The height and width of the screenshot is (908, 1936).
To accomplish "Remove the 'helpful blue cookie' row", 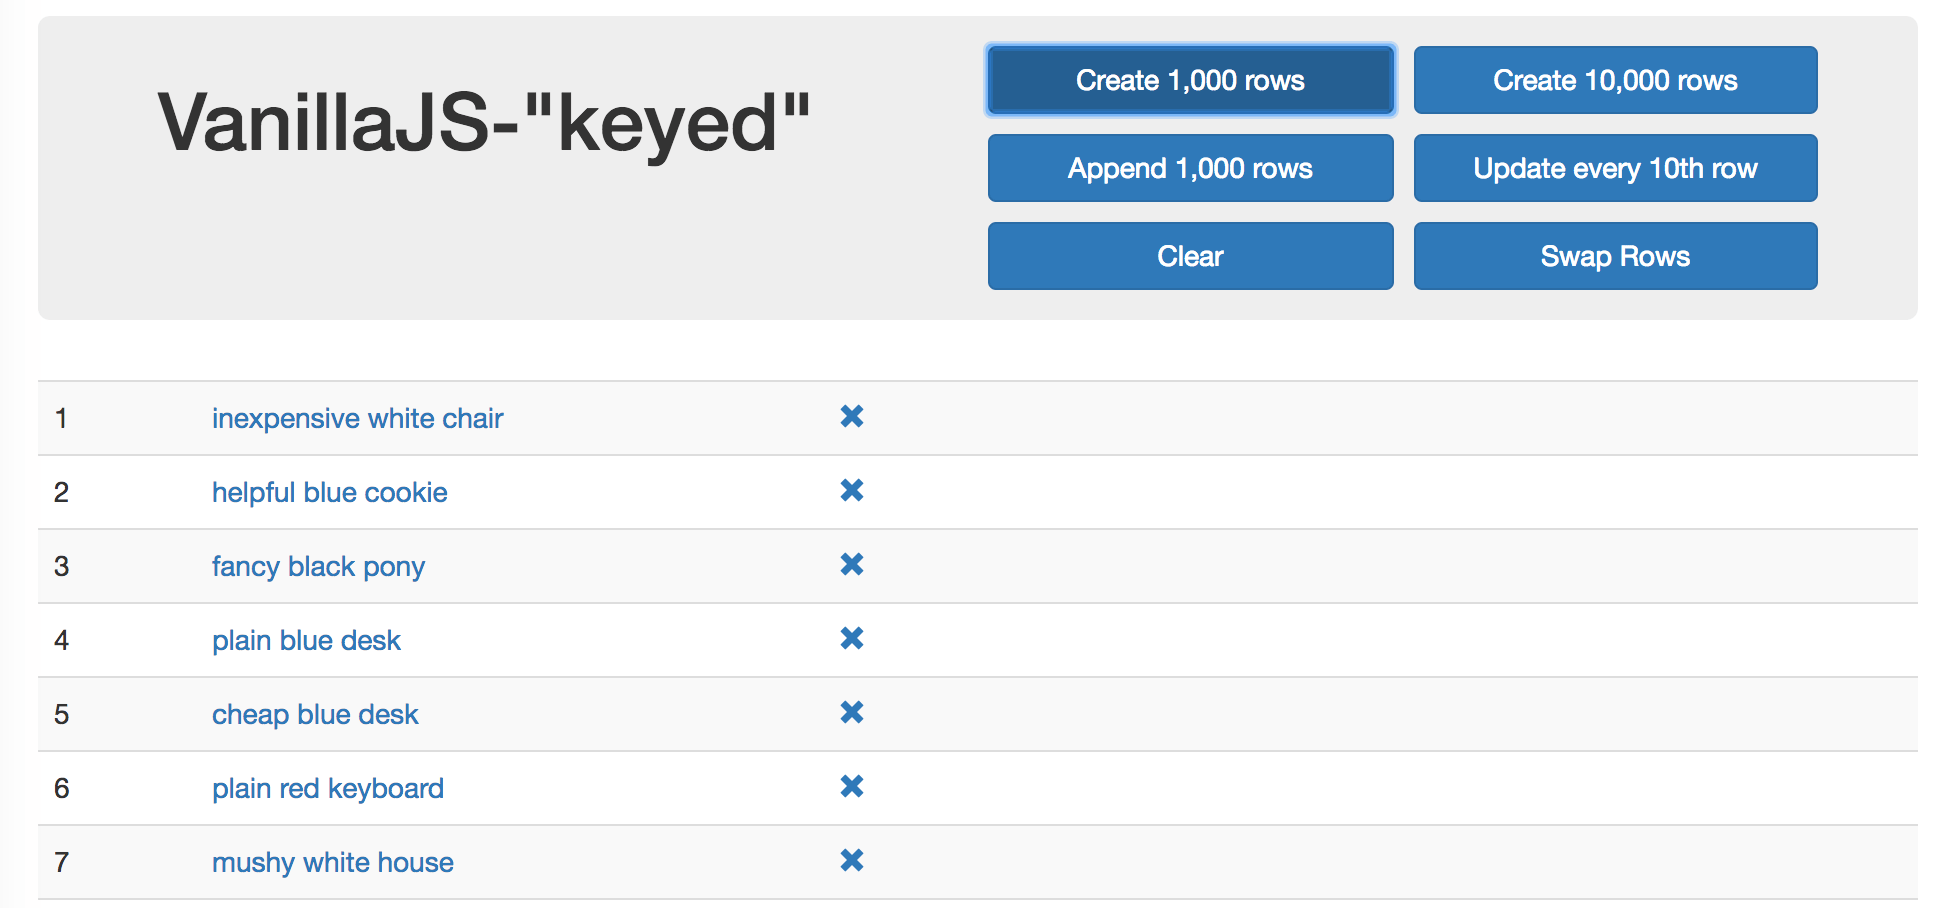I will (852, 491).
